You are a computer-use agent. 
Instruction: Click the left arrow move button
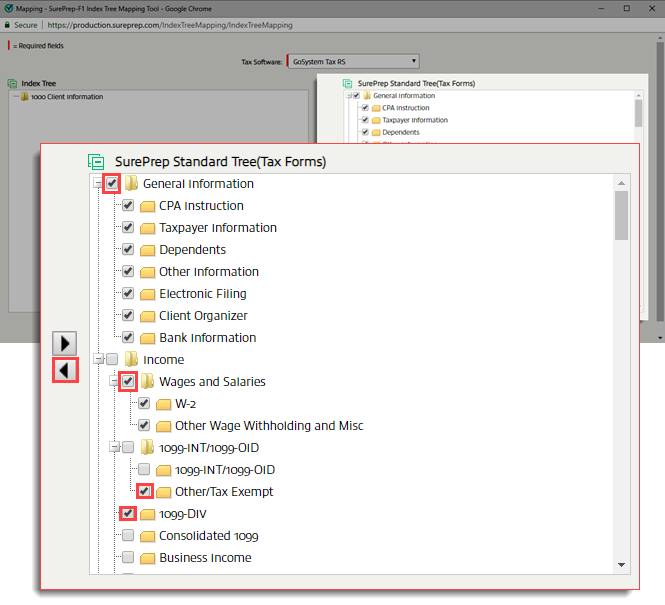(65, 370)
